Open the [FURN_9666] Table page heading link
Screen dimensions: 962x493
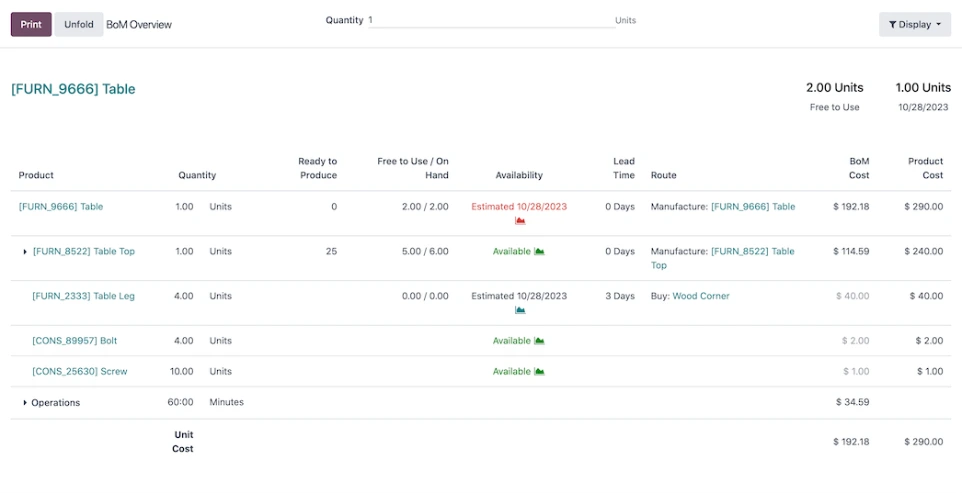pos(73,89)
